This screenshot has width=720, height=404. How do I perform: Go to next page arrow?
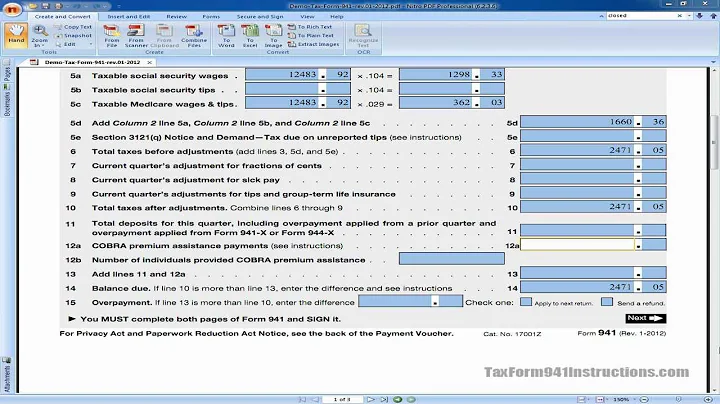coord(371,399)
